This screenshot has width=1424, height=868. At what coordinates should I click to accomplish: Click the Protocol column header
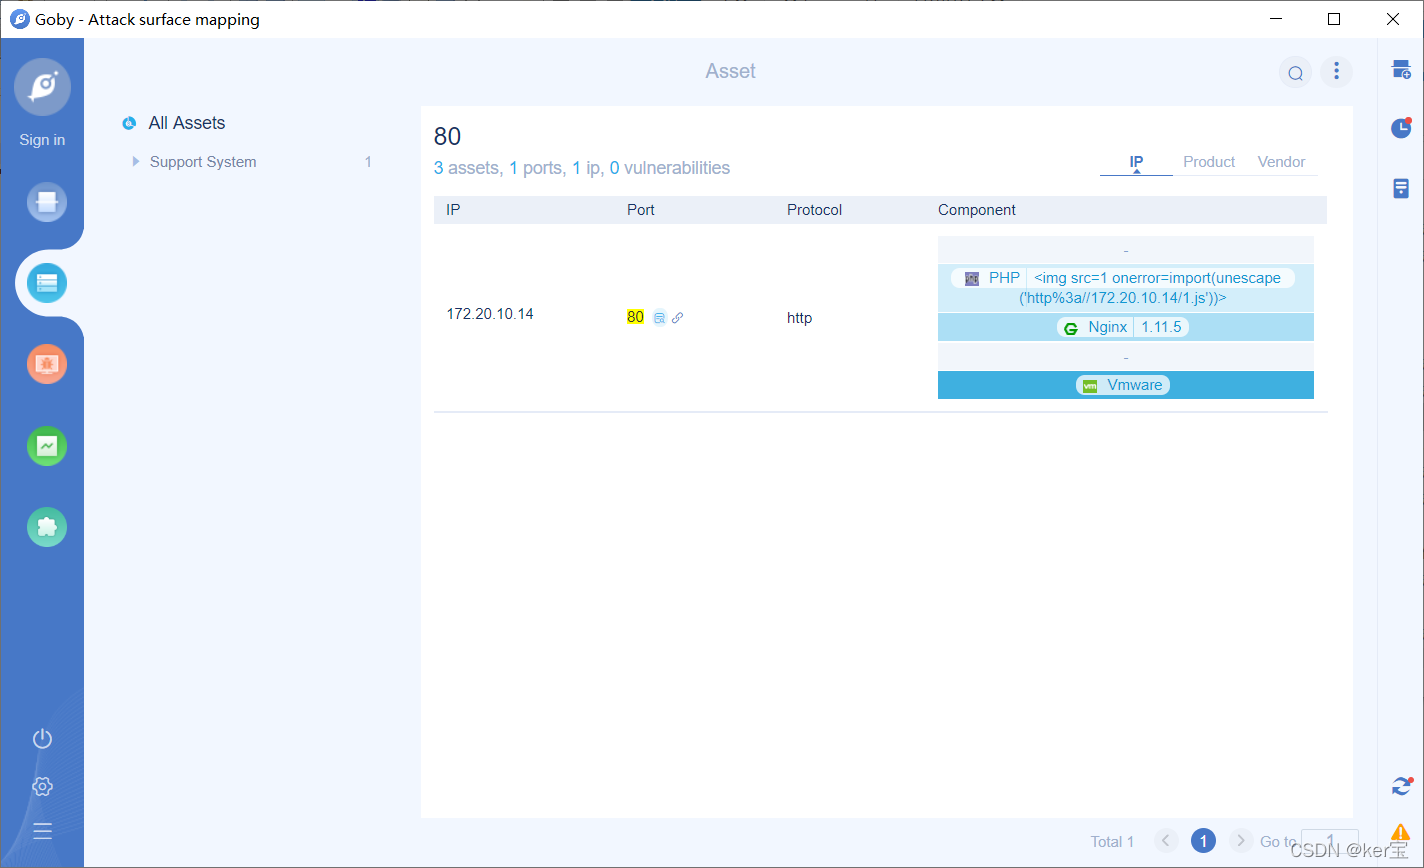click(x=814, y=210)
